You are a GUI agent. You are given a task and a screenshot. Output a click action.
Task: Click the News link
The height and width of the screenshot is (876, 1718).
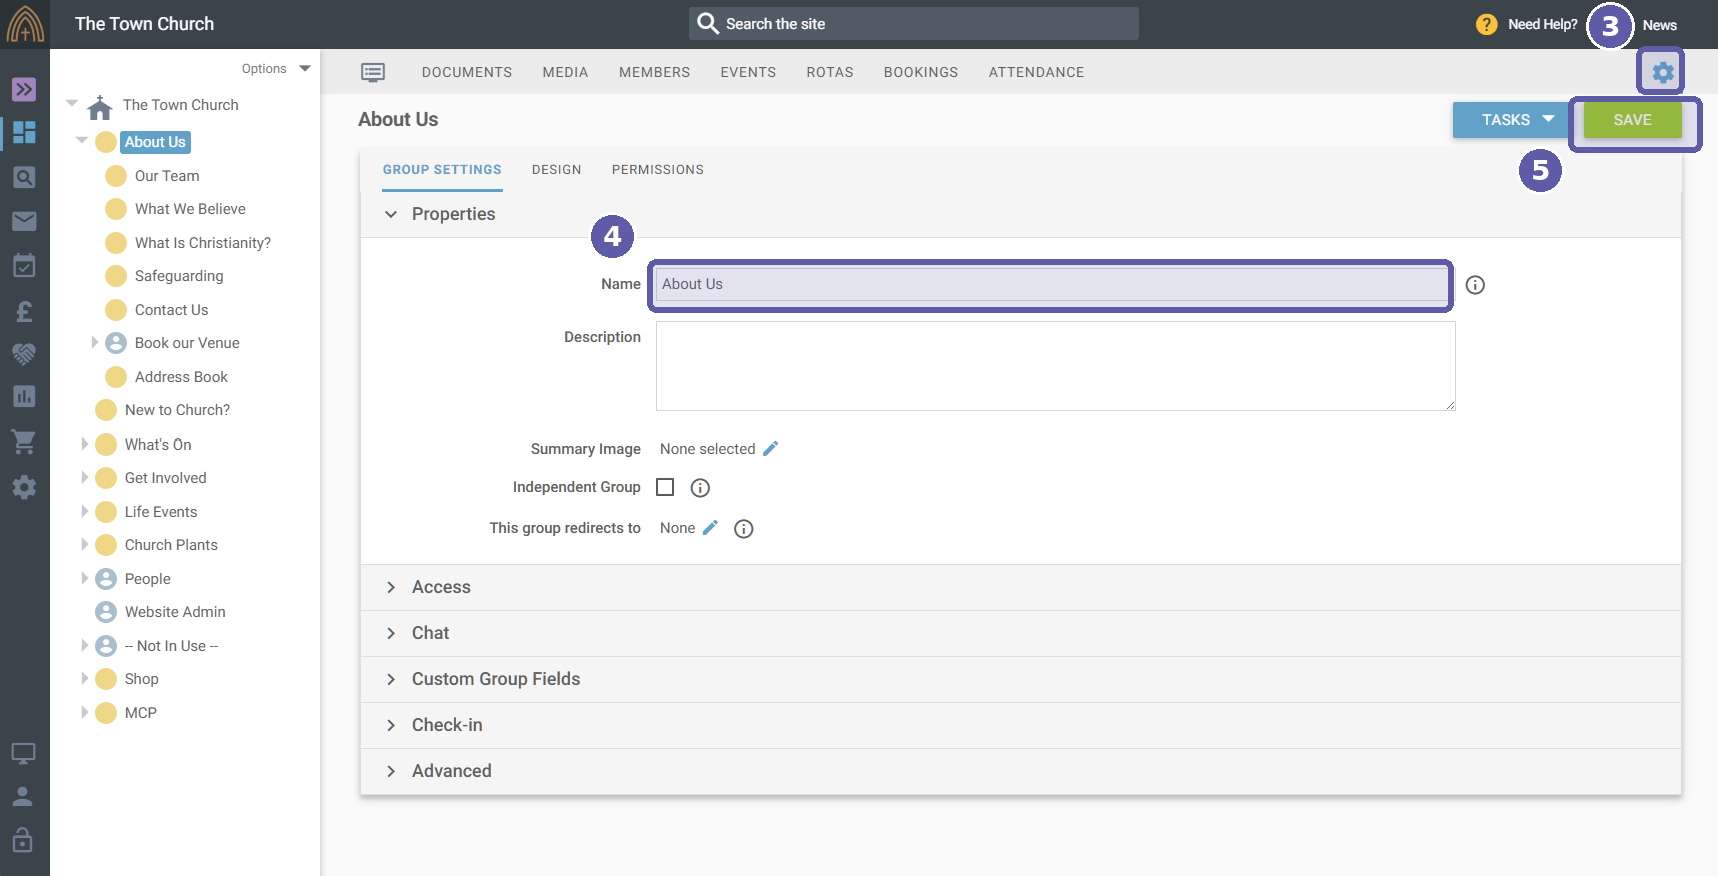point(1659,25)
